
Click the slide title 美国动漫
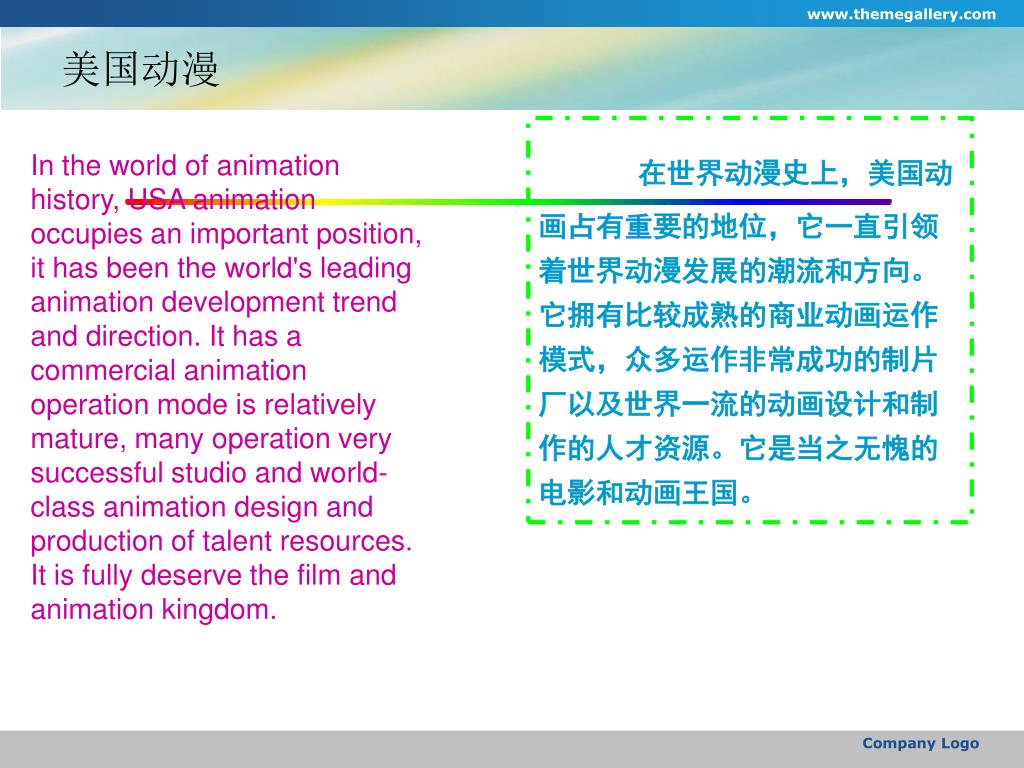point(140,69)
